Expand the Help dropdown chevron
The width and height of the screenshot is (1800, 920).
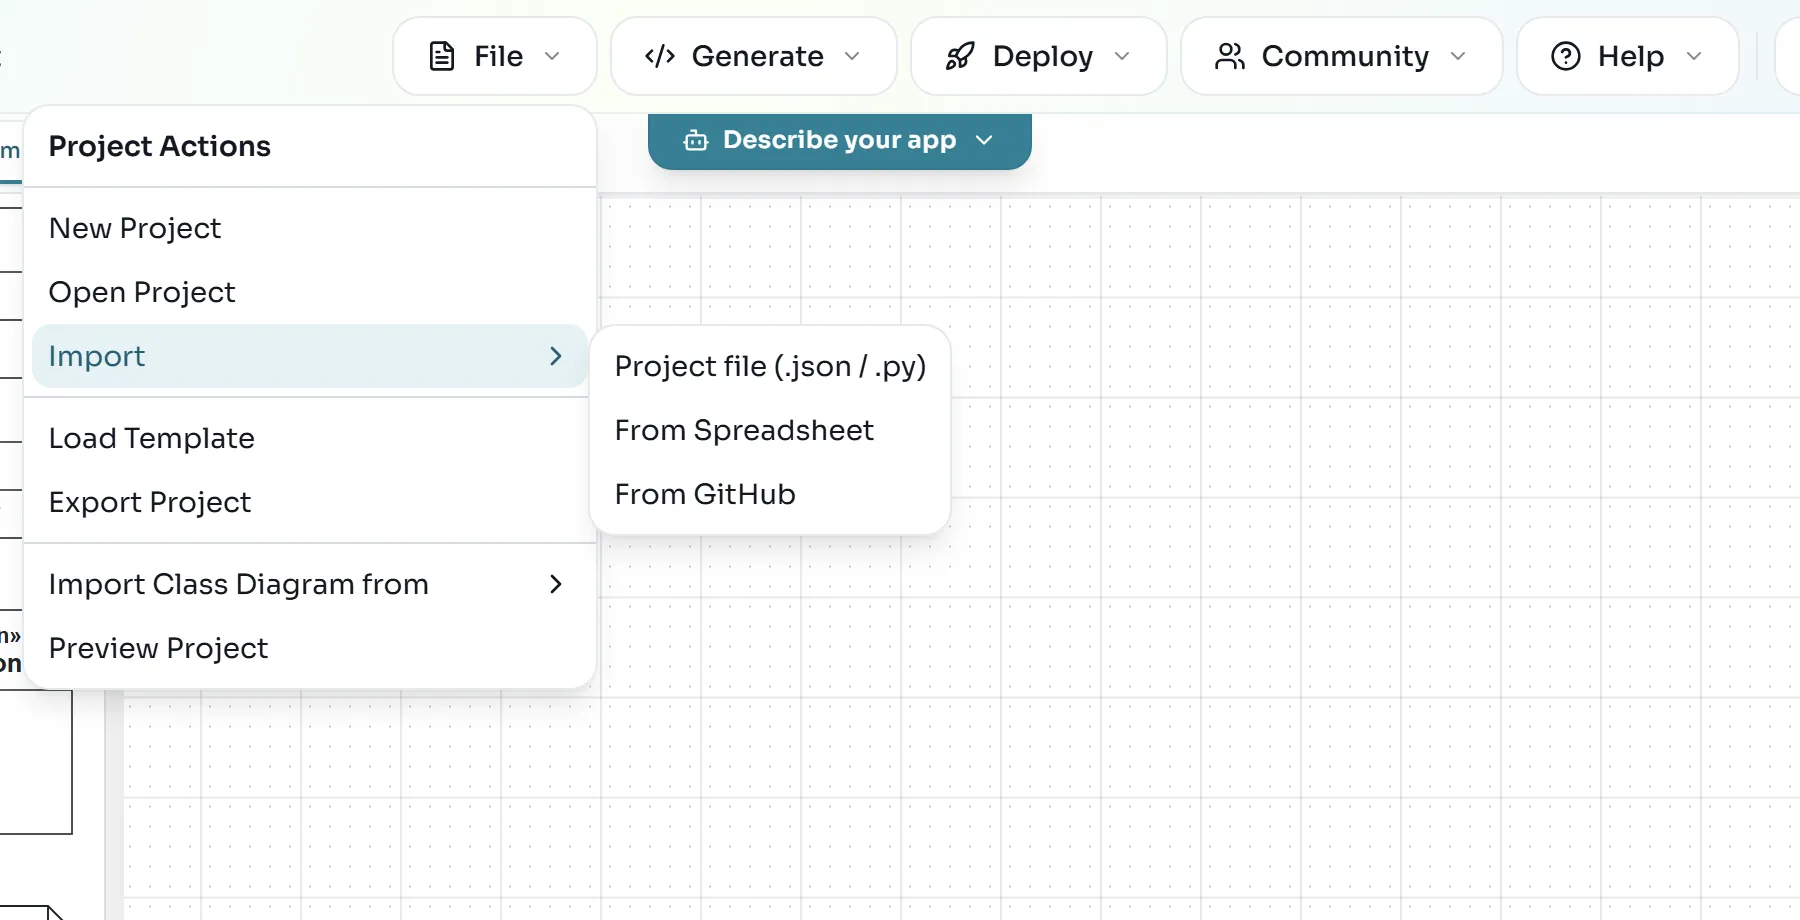pyautogui.click(x=1694, y=56)
